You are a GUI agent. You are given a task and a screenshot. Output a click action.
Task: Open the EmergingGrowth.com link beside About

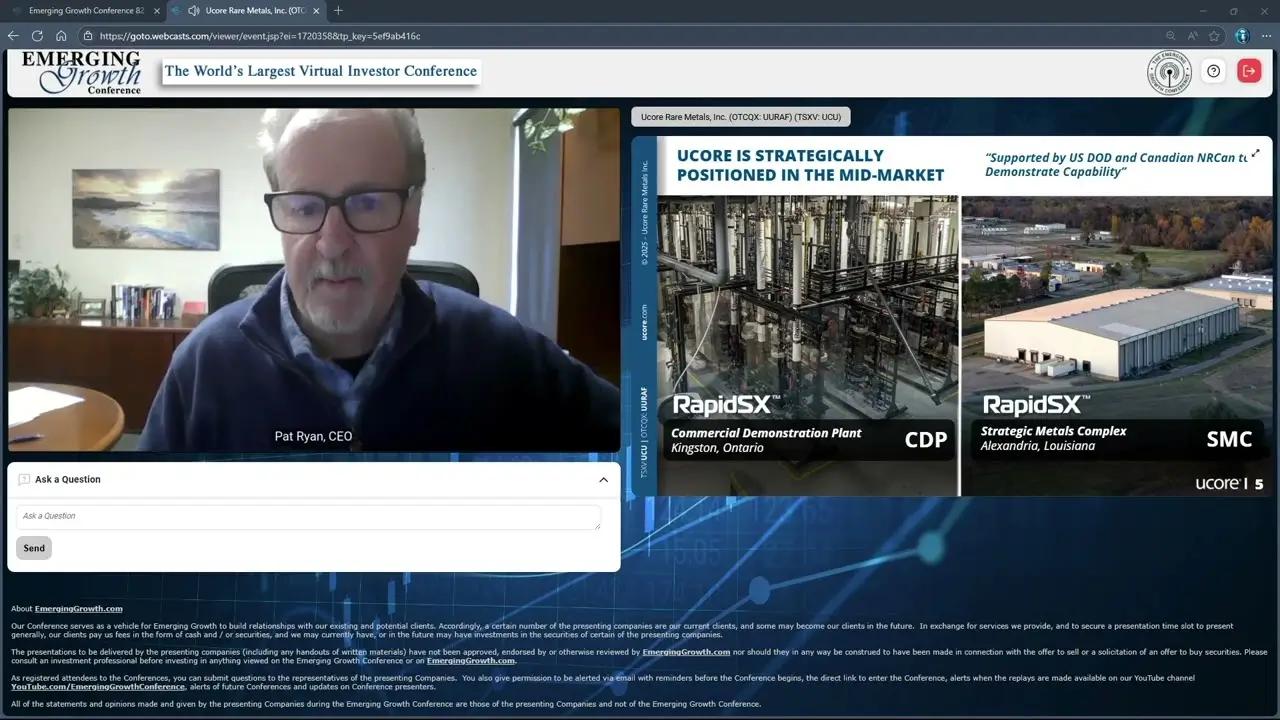[79, 609]
